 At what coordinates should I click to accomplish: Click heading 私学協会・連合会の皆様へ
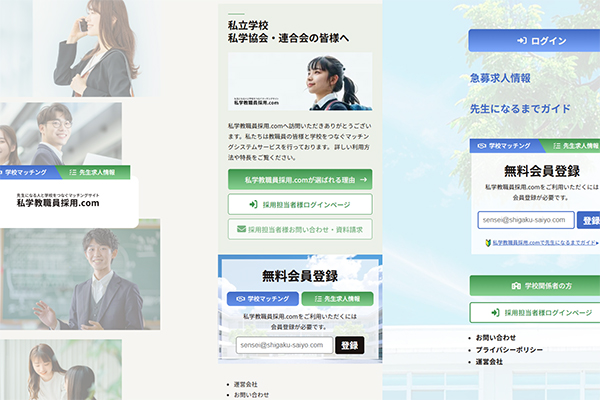[x=289, y=38]
